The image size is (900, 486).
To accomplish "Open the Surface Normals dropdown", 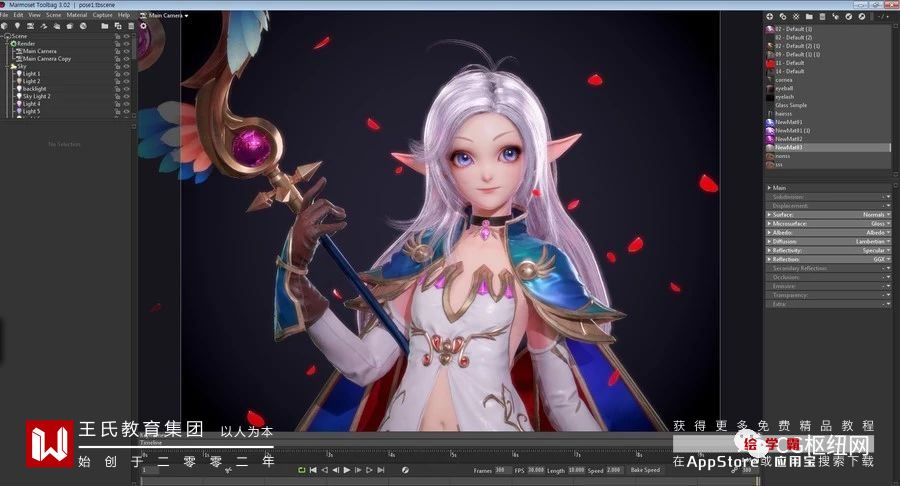I will [x=876, y=215].
